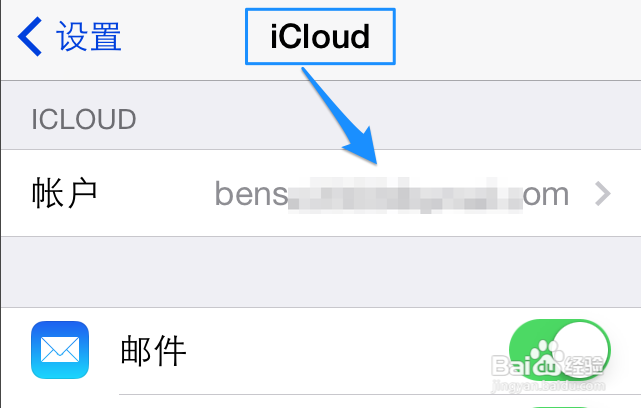Go back via the 设置 label

click(x=89, y=36)
